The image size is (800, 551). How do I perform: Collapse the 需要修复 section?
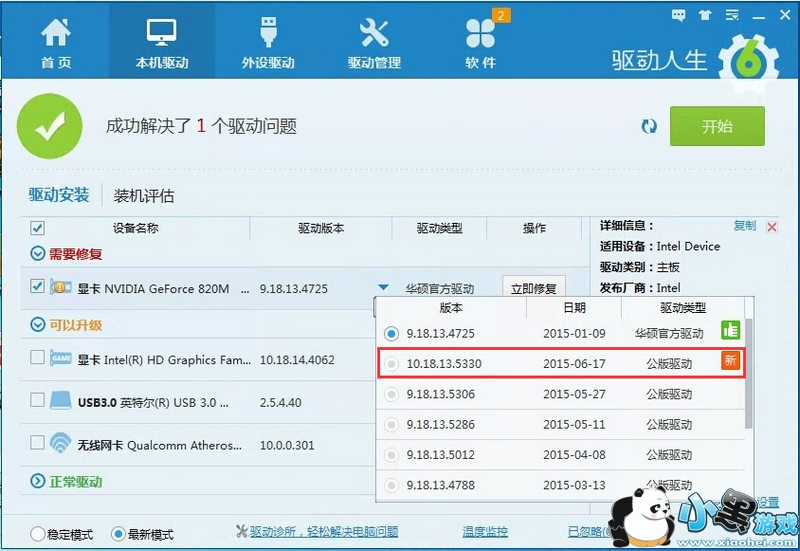coord(38,254)
